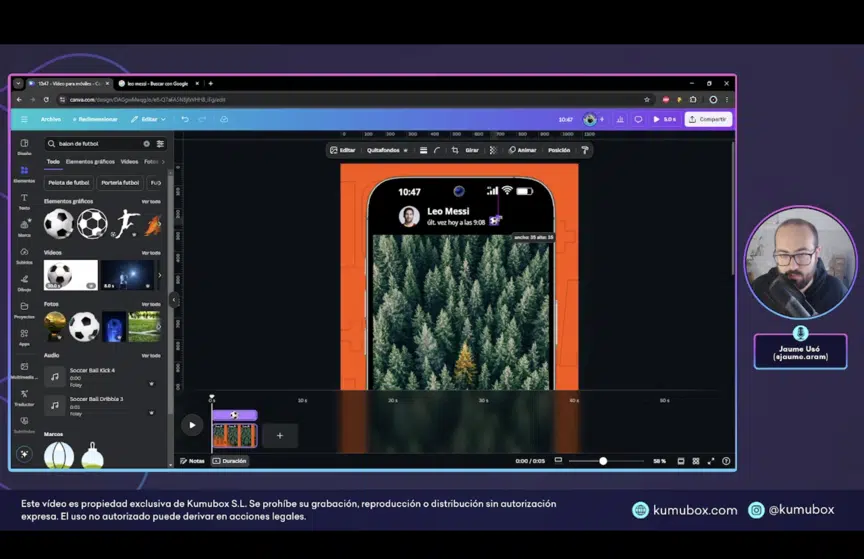Screen dimensions: 864x559
Task: Undo the last action
Action: [185, 119]
